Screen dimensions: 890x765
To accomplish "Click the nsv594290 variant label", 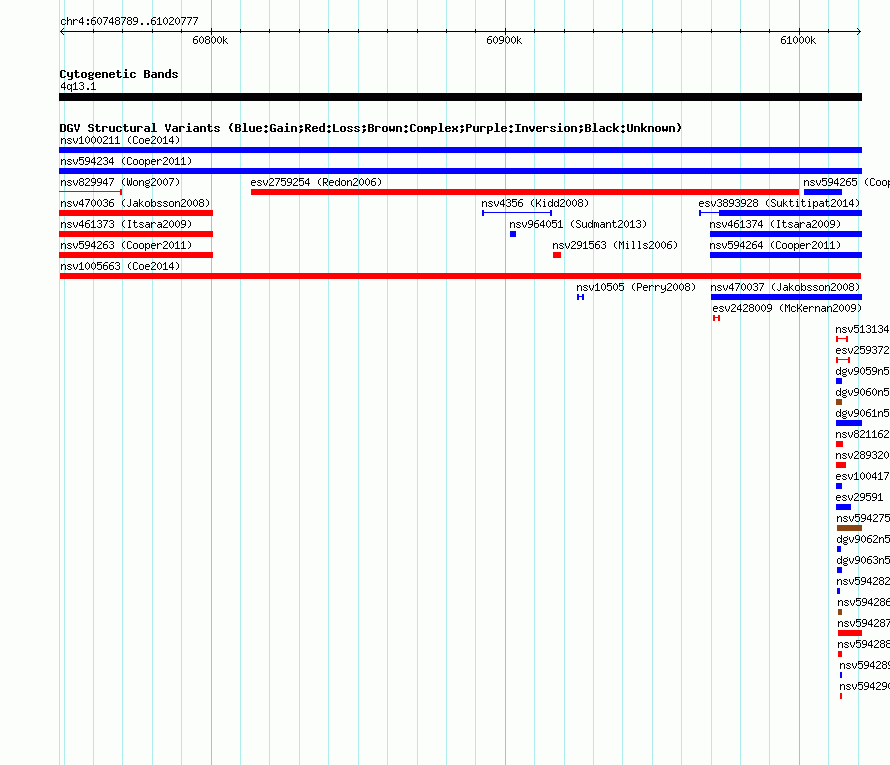I will [x=864, y=686].
